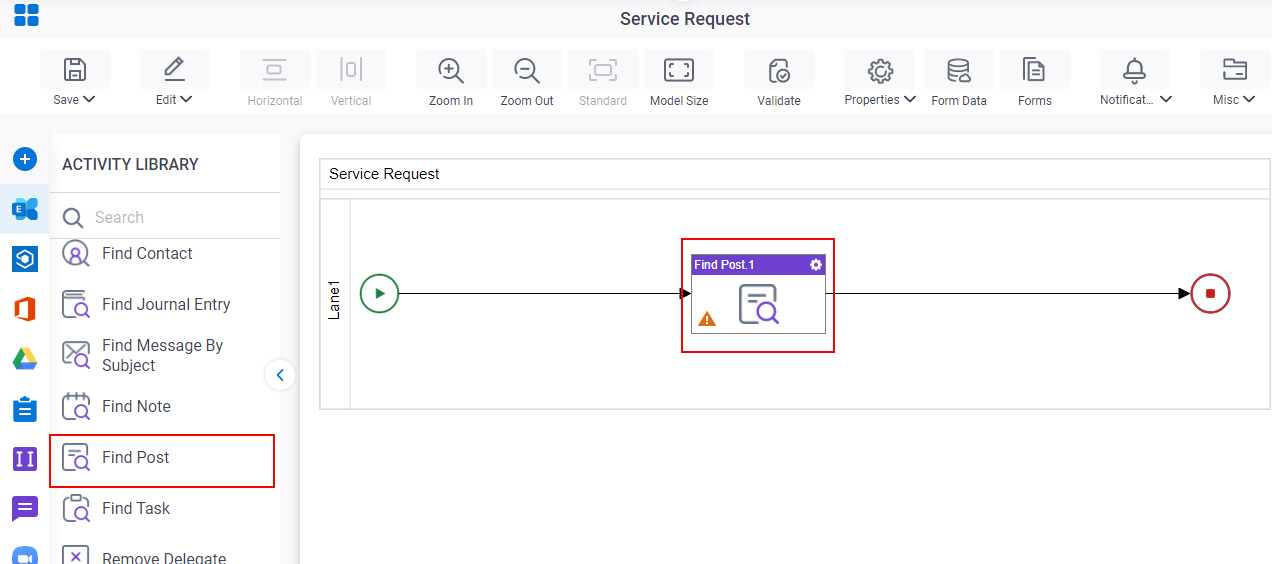Select the Google Drive sidebar icon
The image size is (1272, 564).
(x=25, y=359)
